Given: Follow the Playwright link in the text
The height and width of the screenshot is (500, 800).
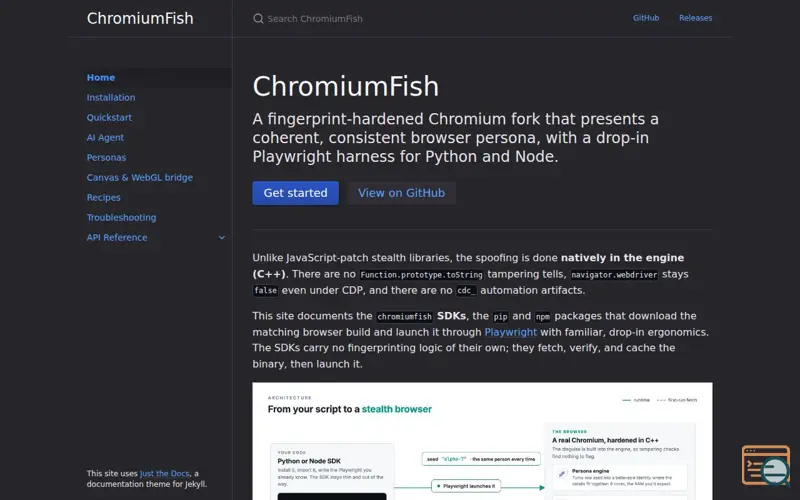Looking at the screenshot, I should (x=511, y=332).
